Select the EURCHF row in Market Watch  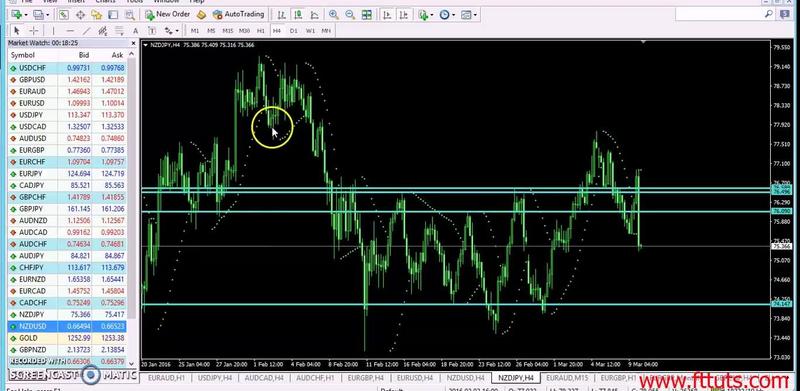(67, 162)
